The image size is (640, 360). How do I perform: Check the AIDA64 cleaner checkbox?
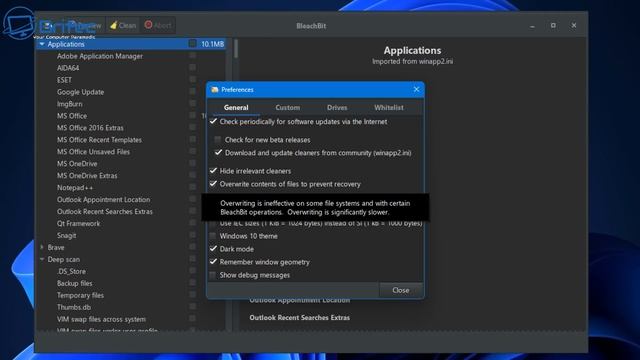point(193,67)
